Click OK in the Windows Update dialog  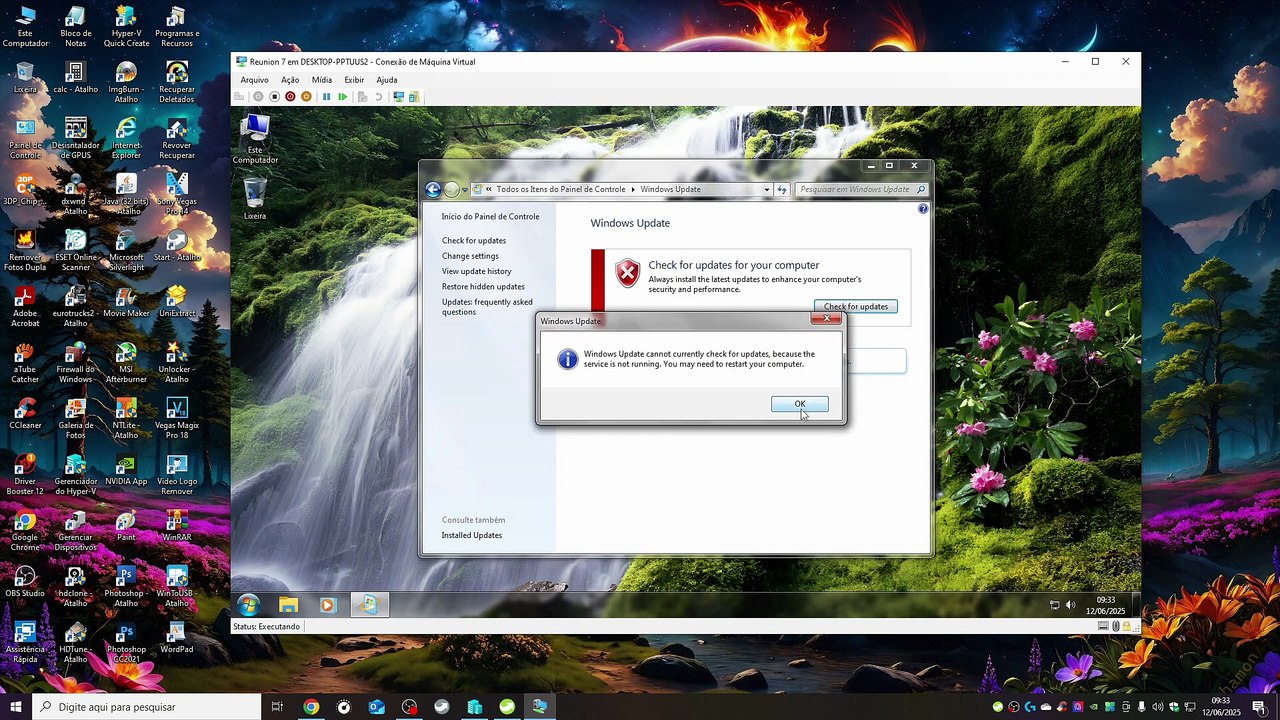799,404
